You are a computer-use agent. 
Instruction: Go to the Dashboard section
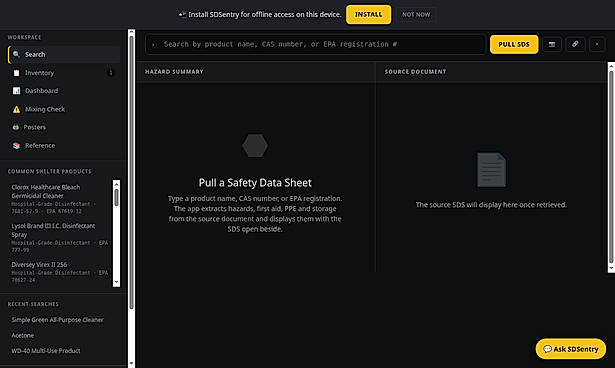64,91
